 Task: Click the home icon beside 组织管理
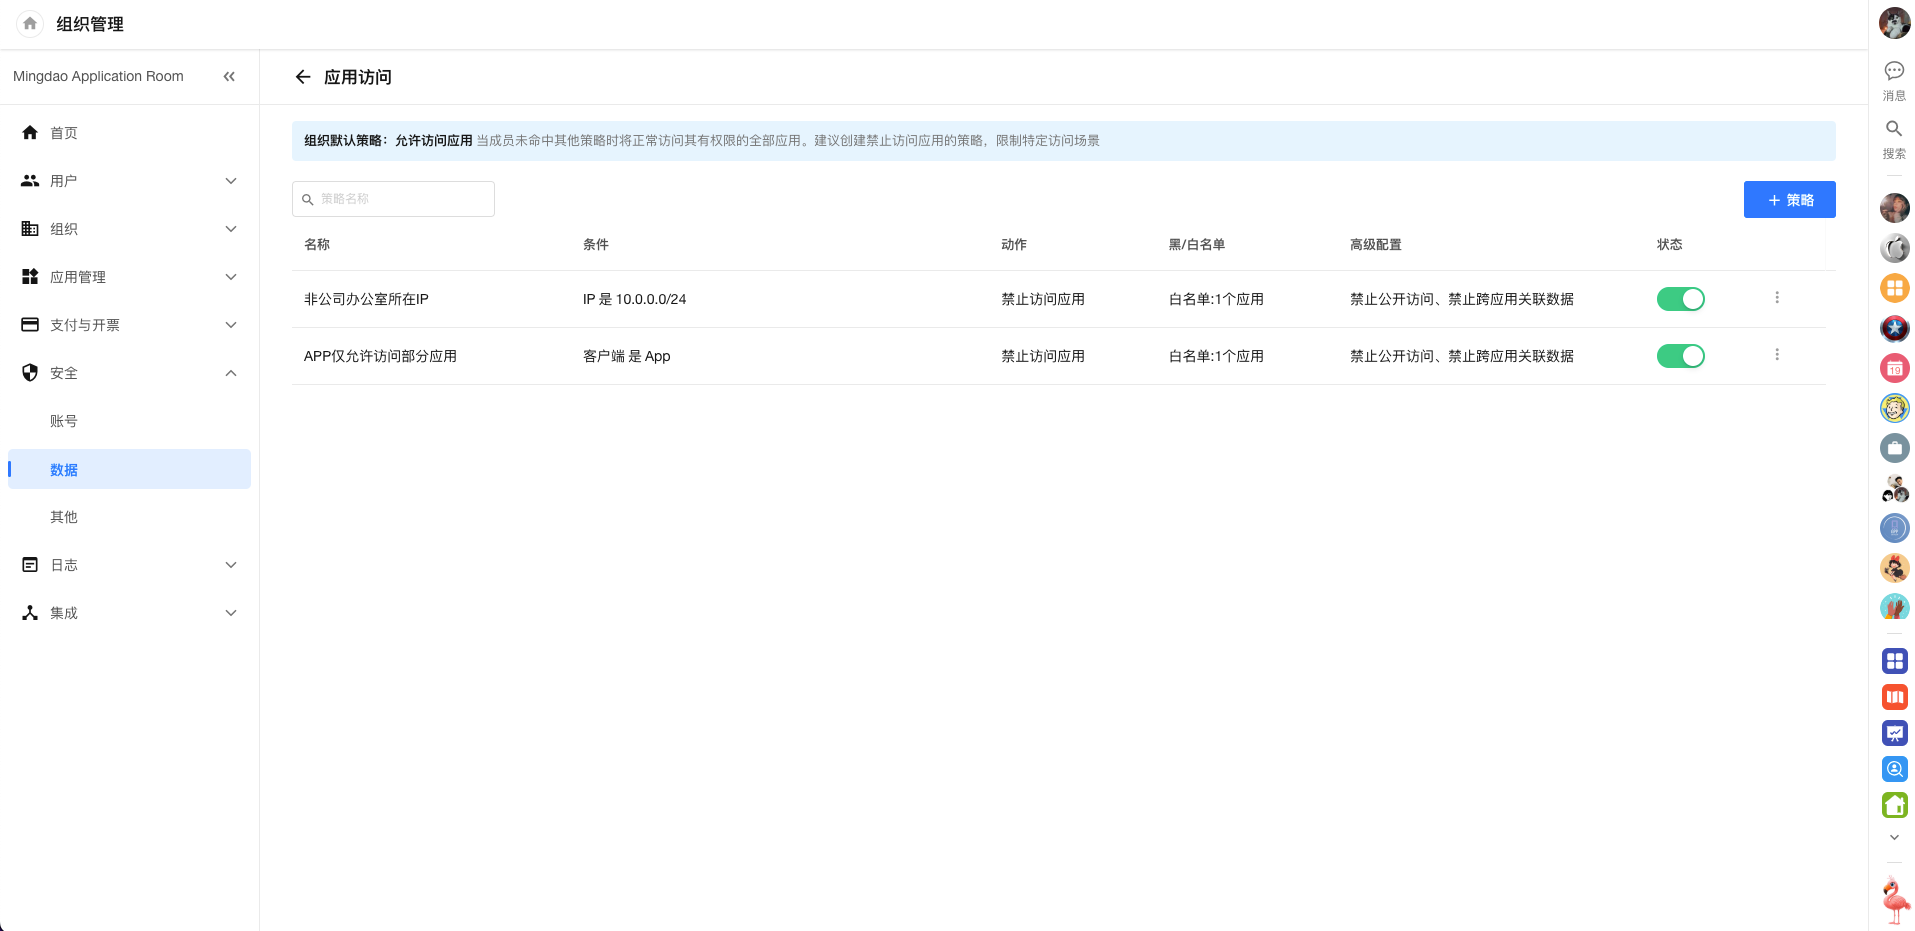(30, 24)
